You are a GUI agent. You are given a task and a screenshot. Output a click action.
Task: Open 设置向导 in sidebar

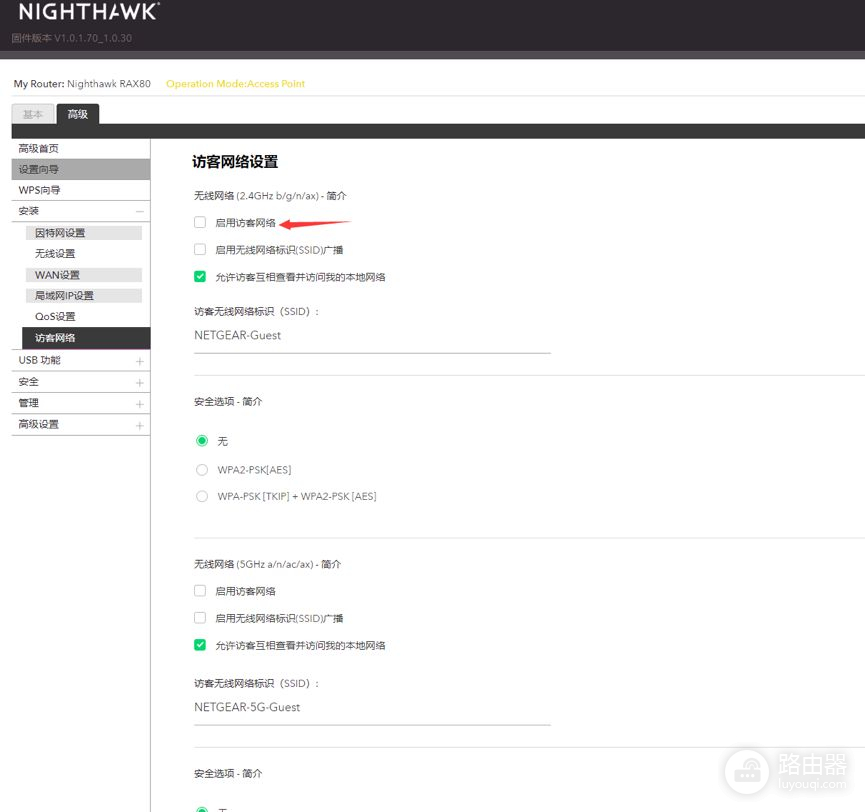tap(39, 169)
